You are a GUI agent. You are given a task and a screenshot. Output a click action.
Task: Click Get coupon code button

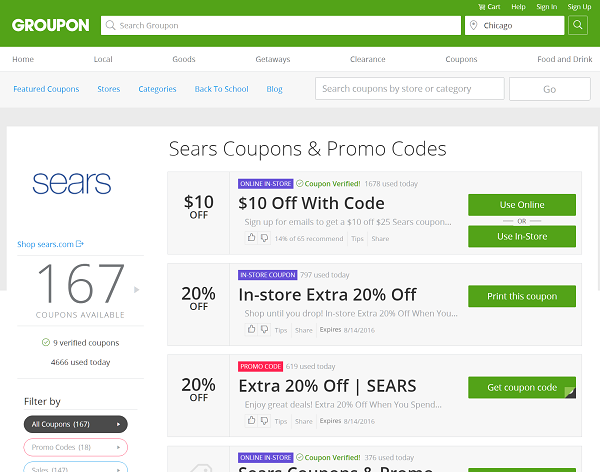(522, 387)
